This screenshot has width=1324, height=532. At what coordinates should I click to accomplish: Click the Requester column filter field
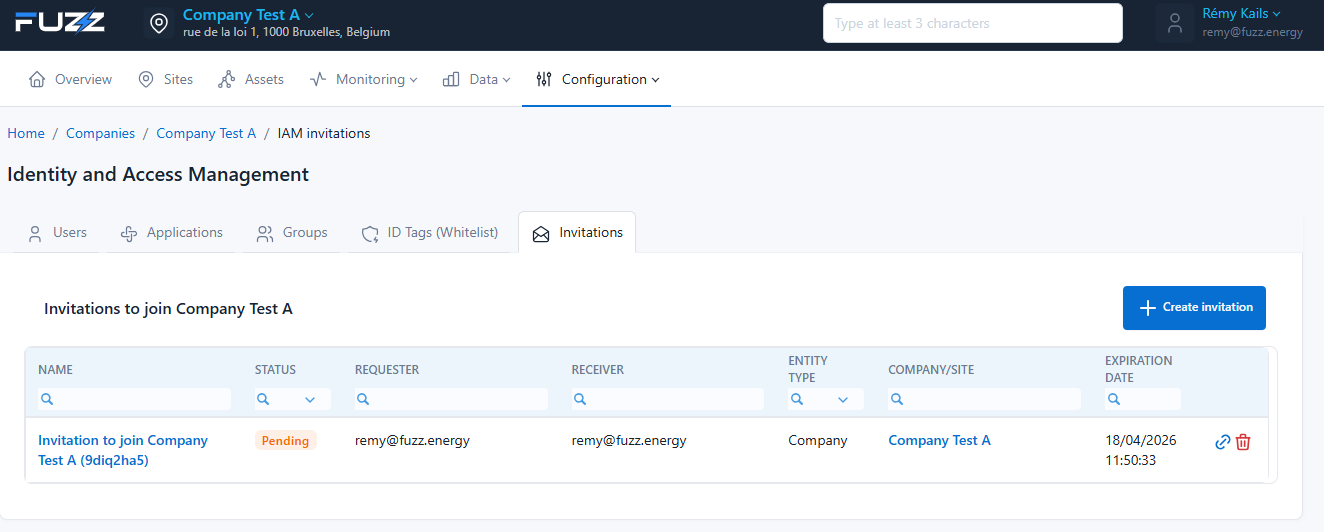(x=451, y=399)
